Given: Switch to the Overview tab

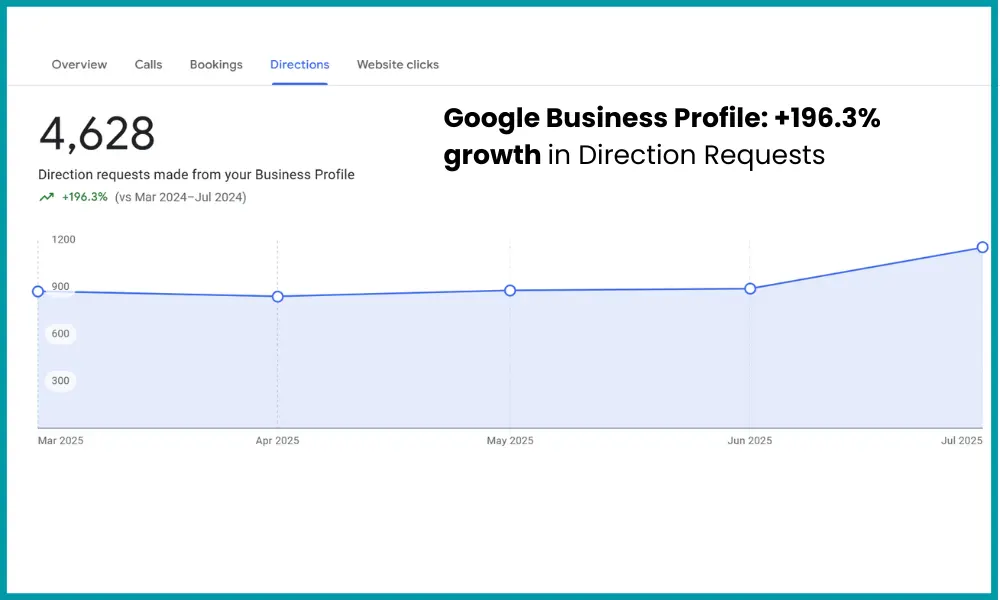Looking at the screenshot, I should 79,64.
